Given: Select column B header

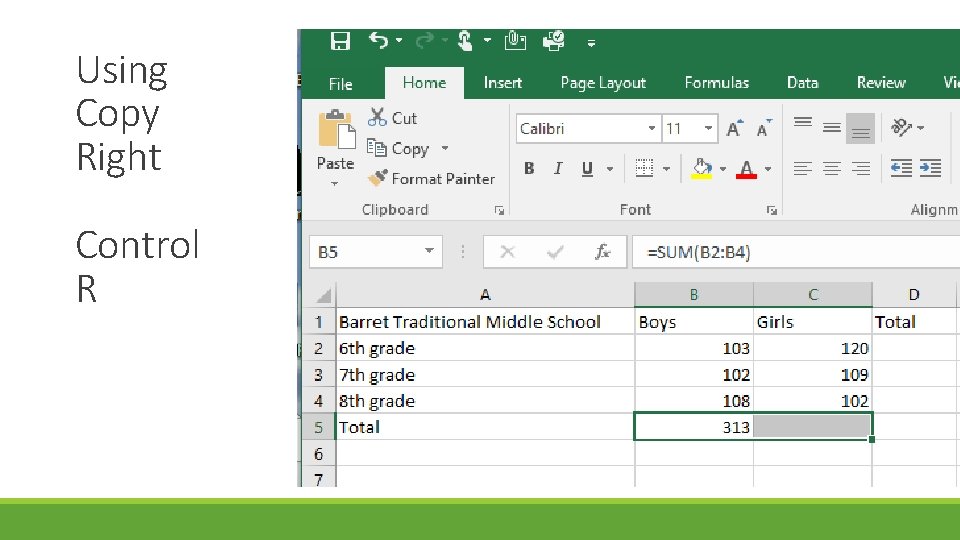Looking at the screenshot, I should click(x=694, y=295).
